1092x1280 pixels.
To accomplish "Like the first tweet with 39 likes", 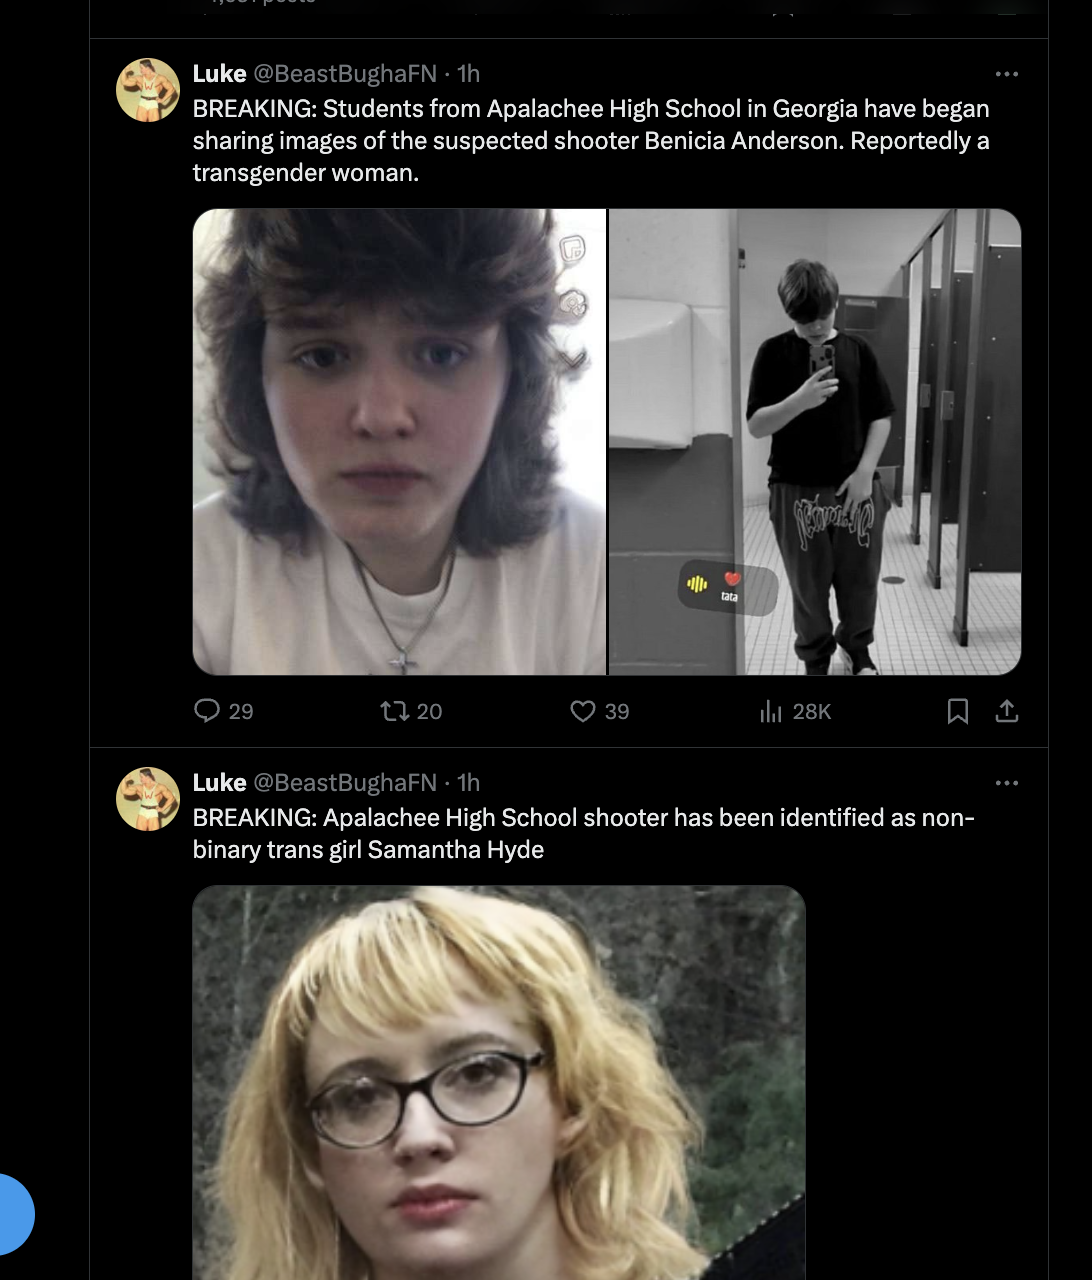I will click(x=599, y=711).
